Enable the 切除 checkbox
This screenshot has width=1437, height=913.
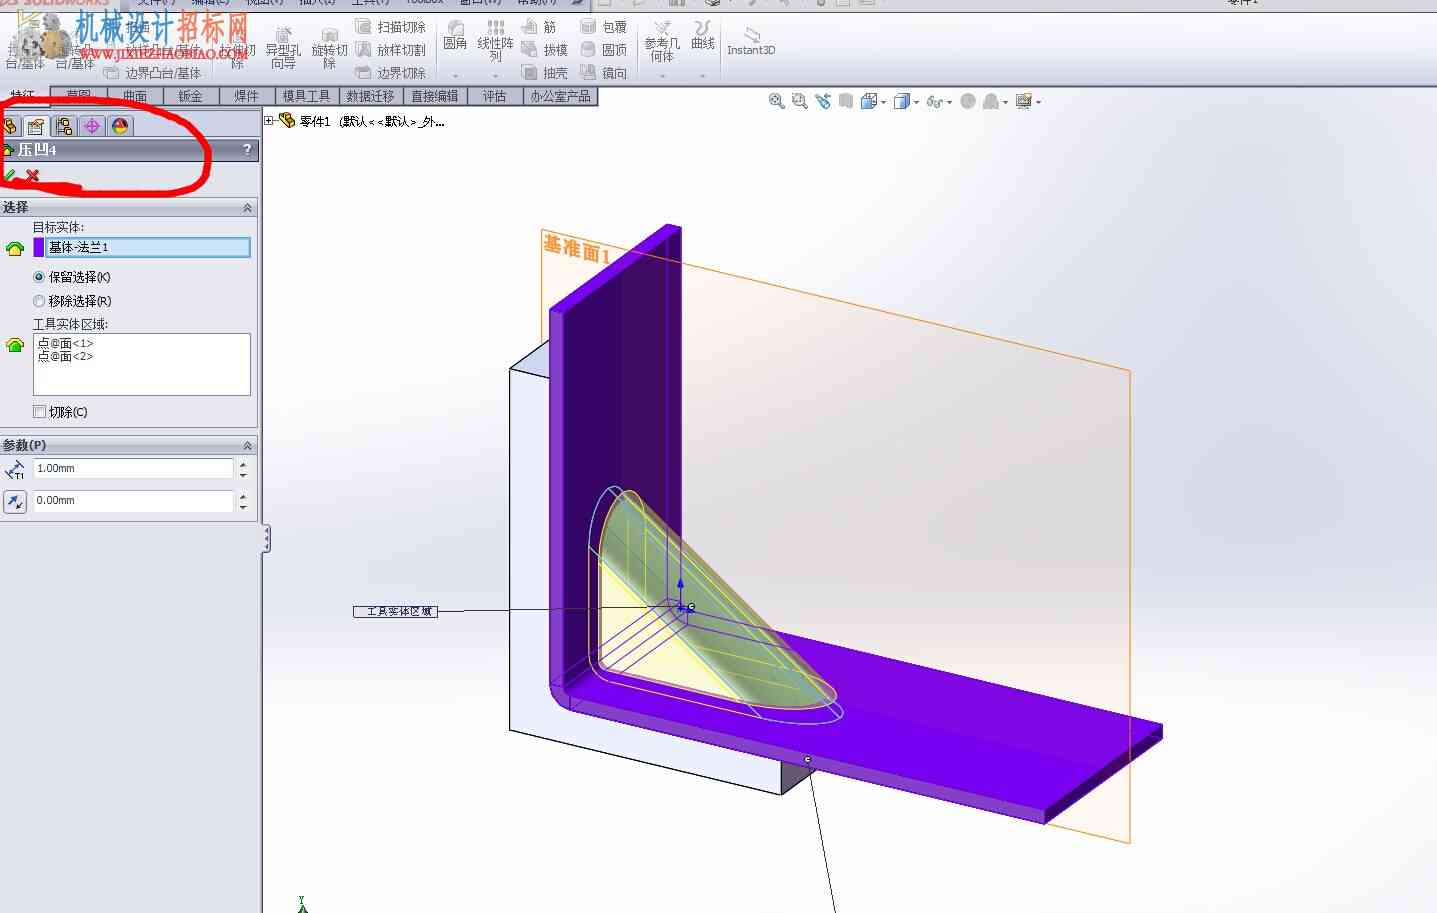click(x=39, y=412)
